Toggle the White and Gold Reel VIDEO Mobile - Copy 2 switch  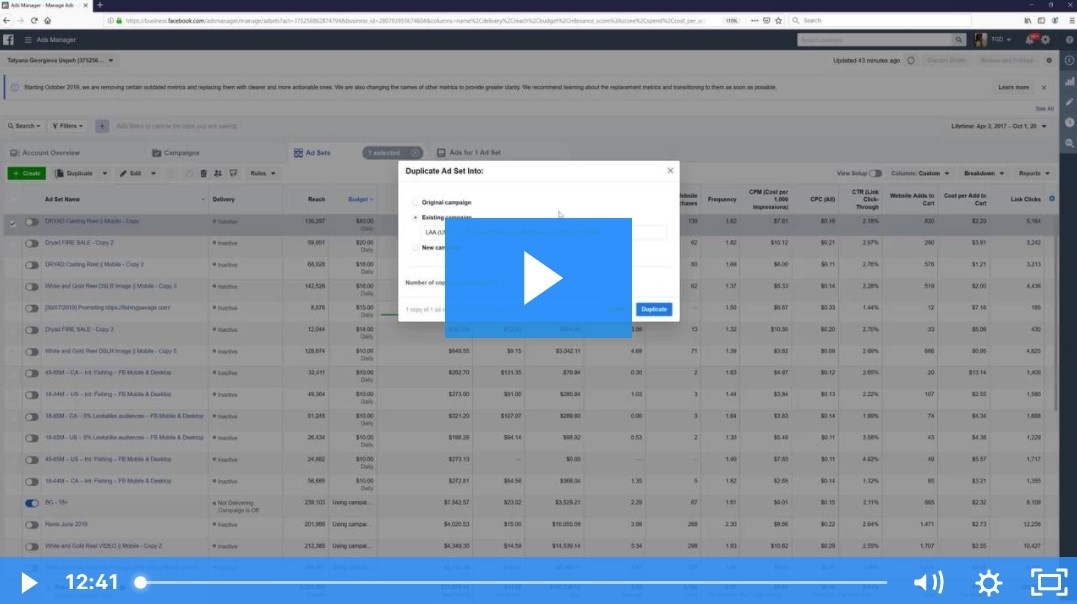click(x=32, y=546)
